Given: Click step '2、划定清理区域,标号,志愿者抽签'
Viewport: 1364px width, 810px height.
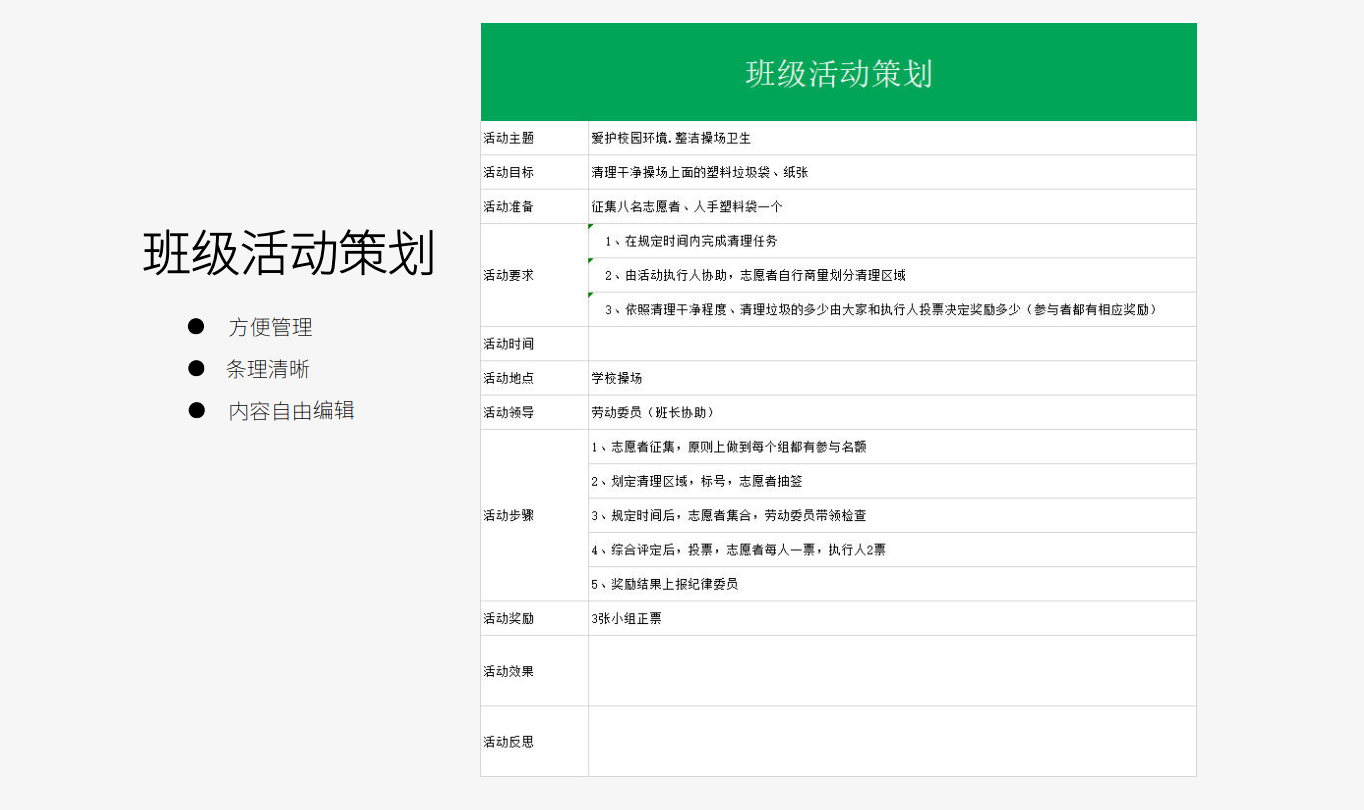Looking at the screenshot, I should 892,481.
